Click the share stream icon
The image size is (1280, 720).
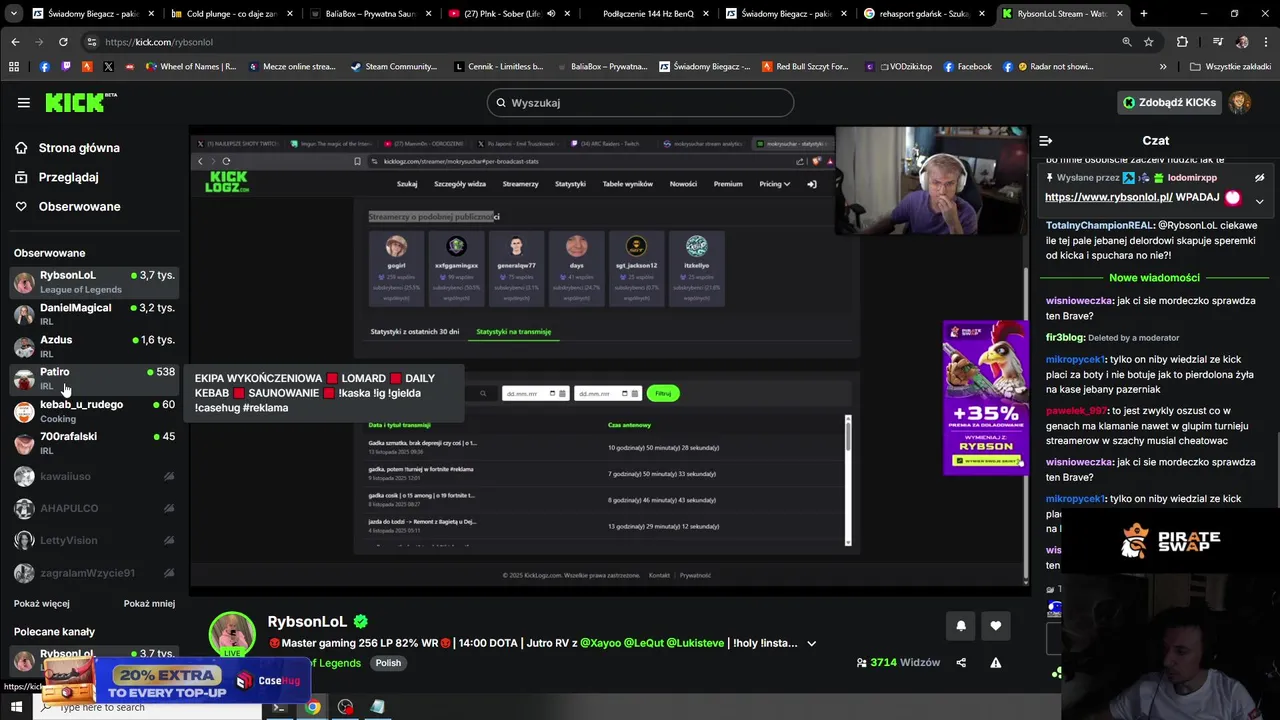pyautogui.click(x=961, y=663)
